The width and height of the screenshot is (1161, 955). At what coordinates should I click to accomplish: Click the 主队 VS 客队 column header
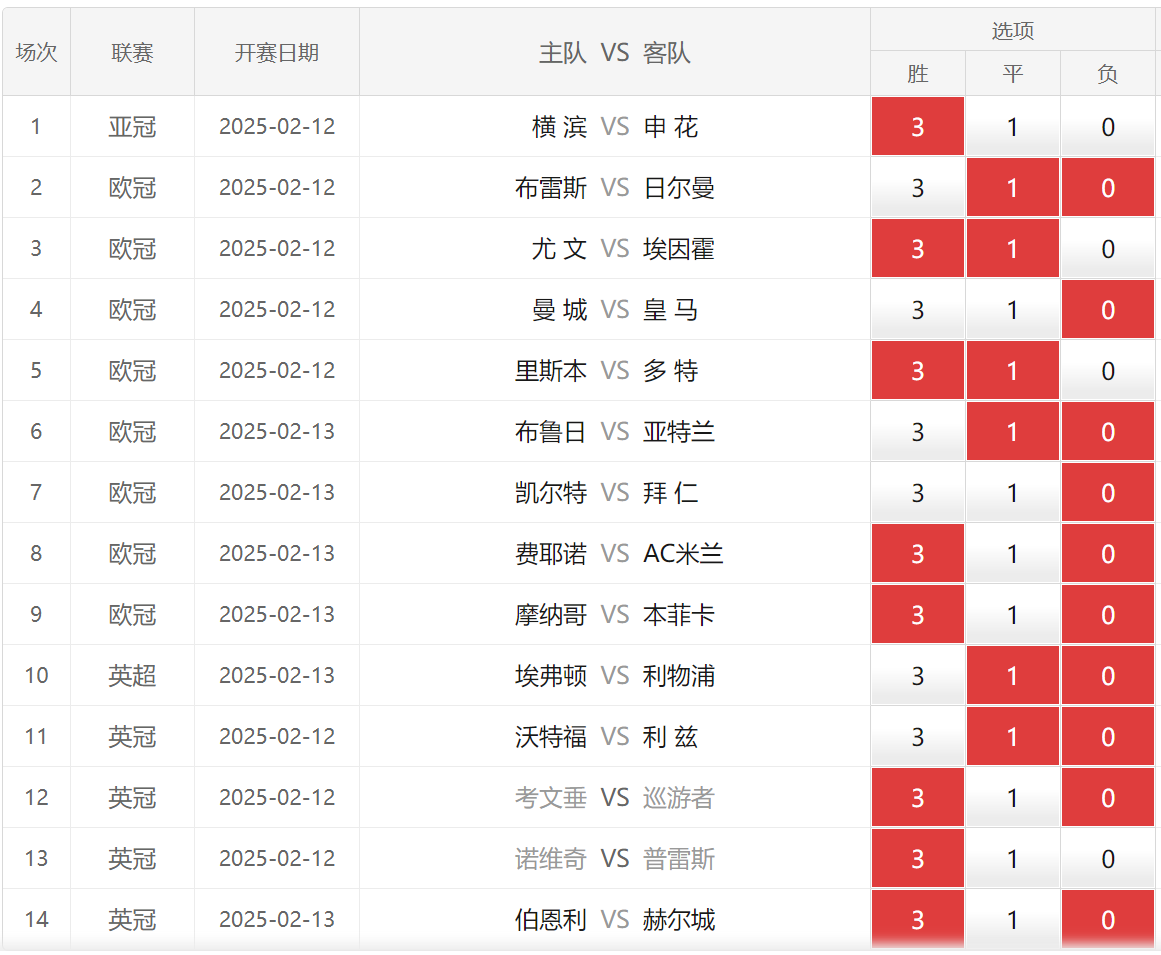(x=615, y=52)
